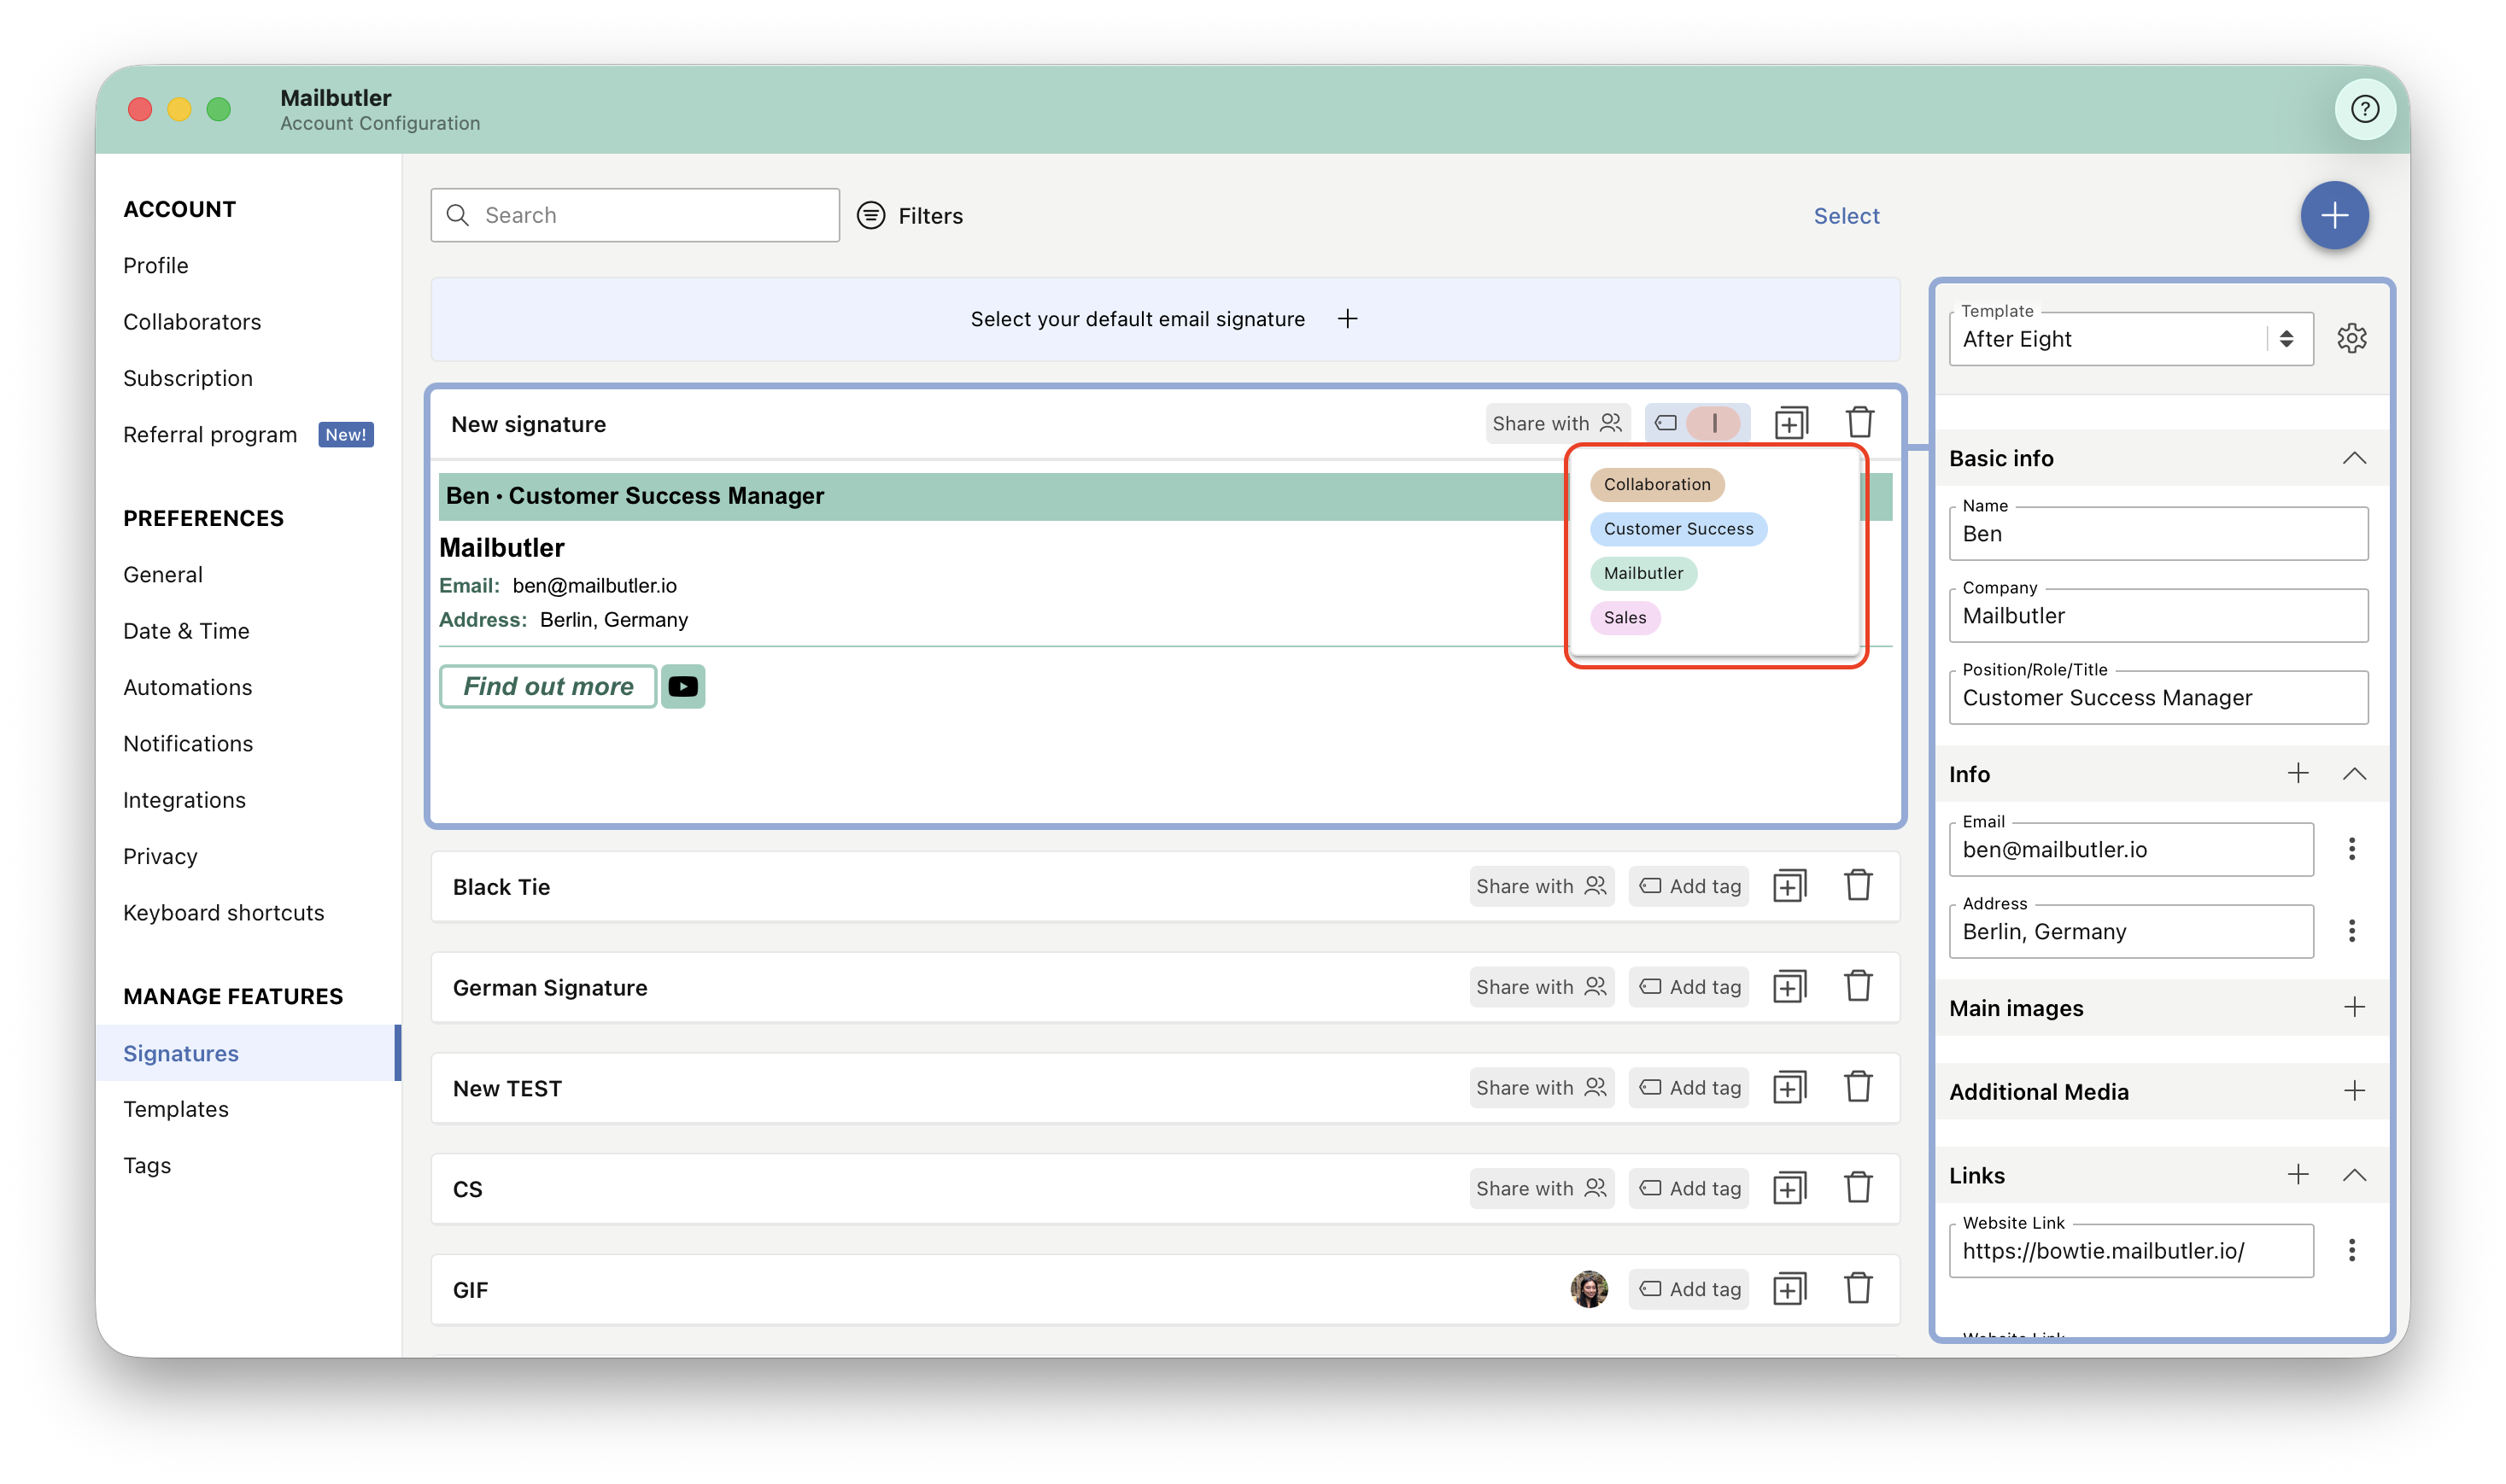Click Share with on CS signature
Image resolution: width=2506 pixels, height=1484 pixels.
pos(1541,1188)
